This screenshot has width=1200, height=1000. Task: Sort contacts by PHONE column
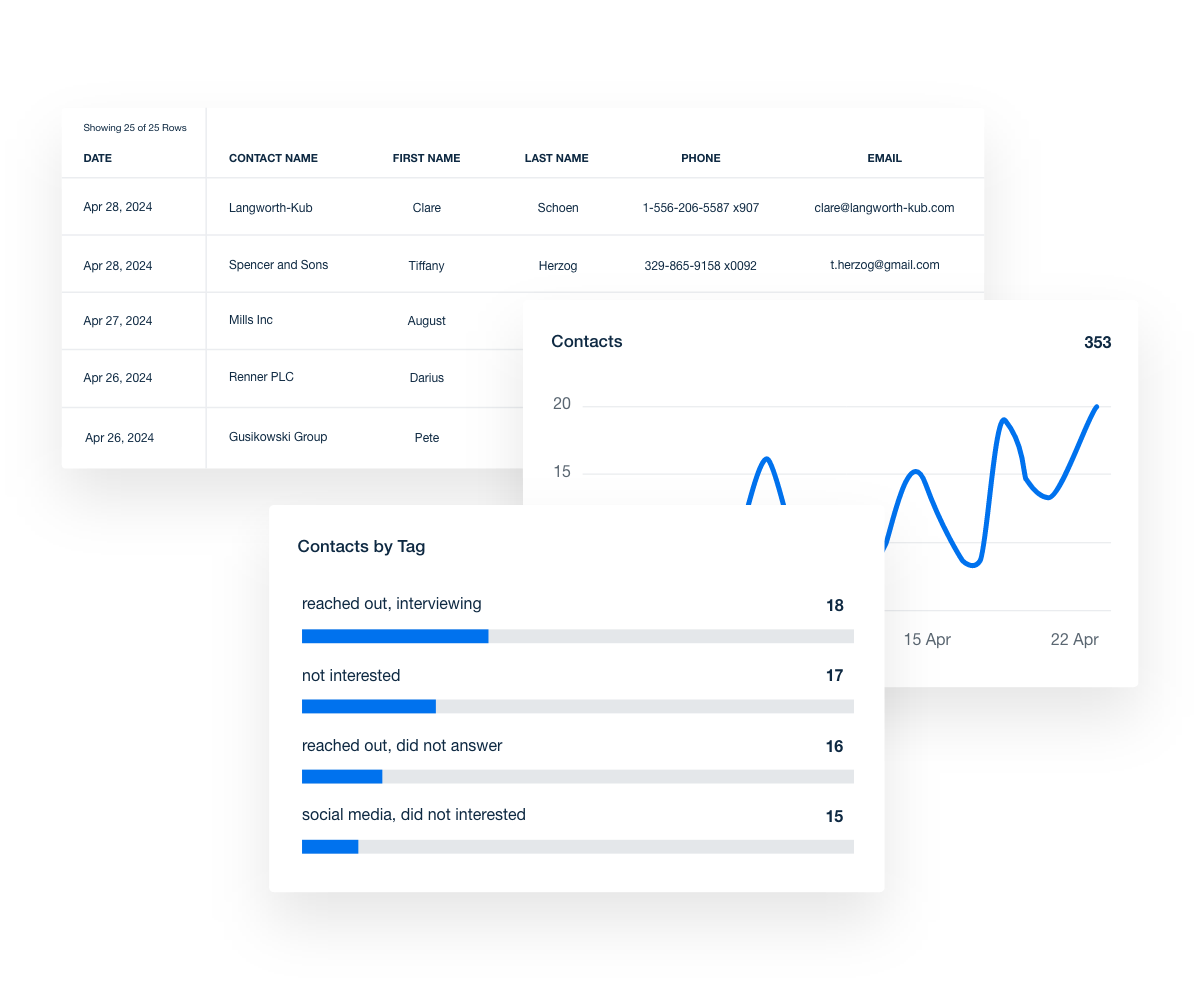pos(700,158)
